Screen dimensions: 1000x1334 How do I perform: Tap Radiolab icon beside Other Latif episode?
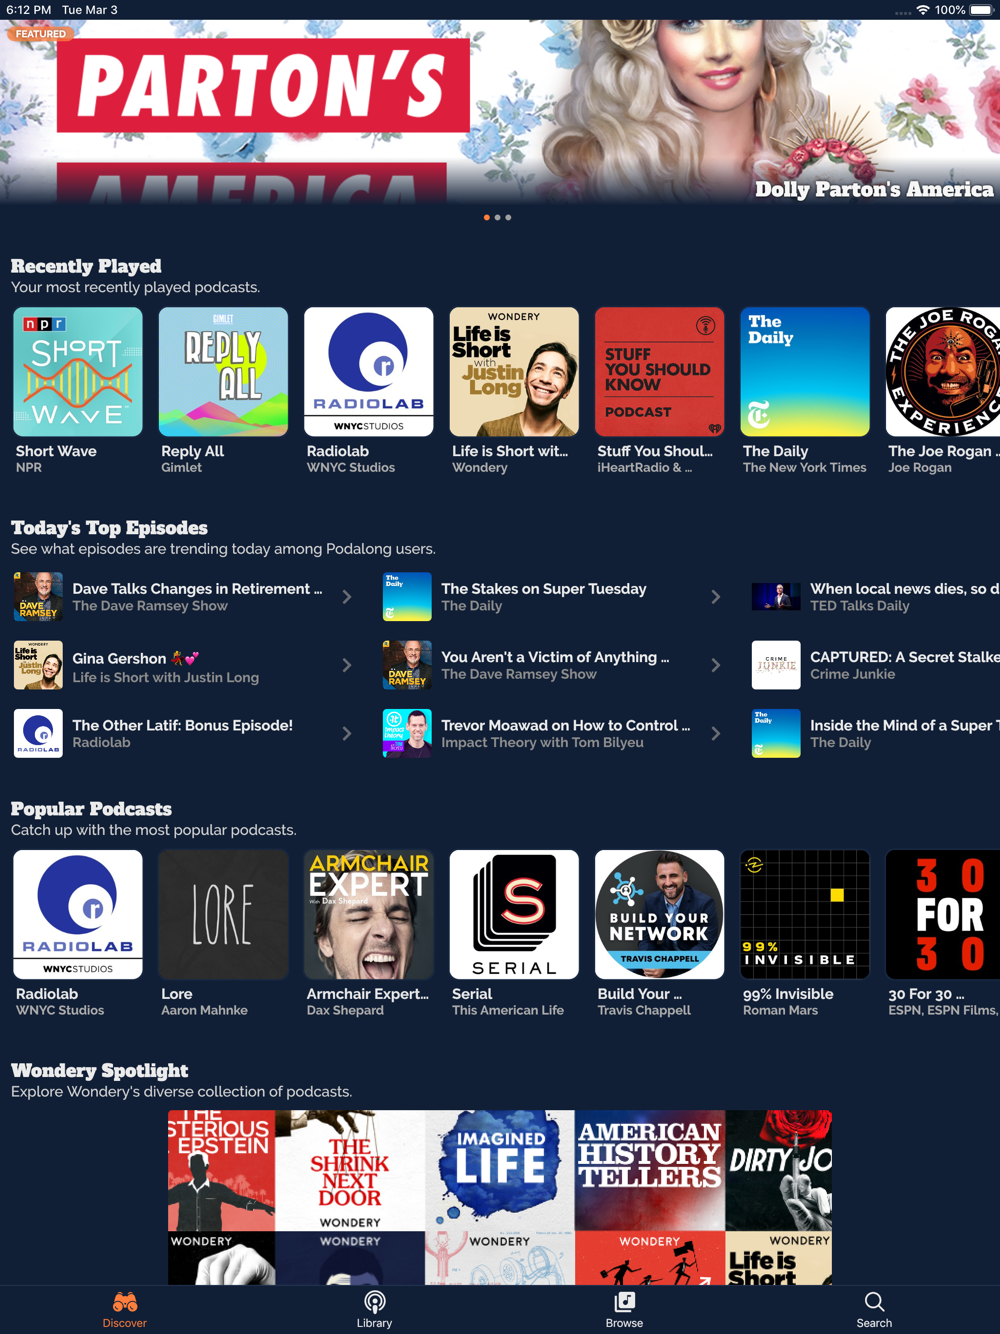tap(38, 733)
